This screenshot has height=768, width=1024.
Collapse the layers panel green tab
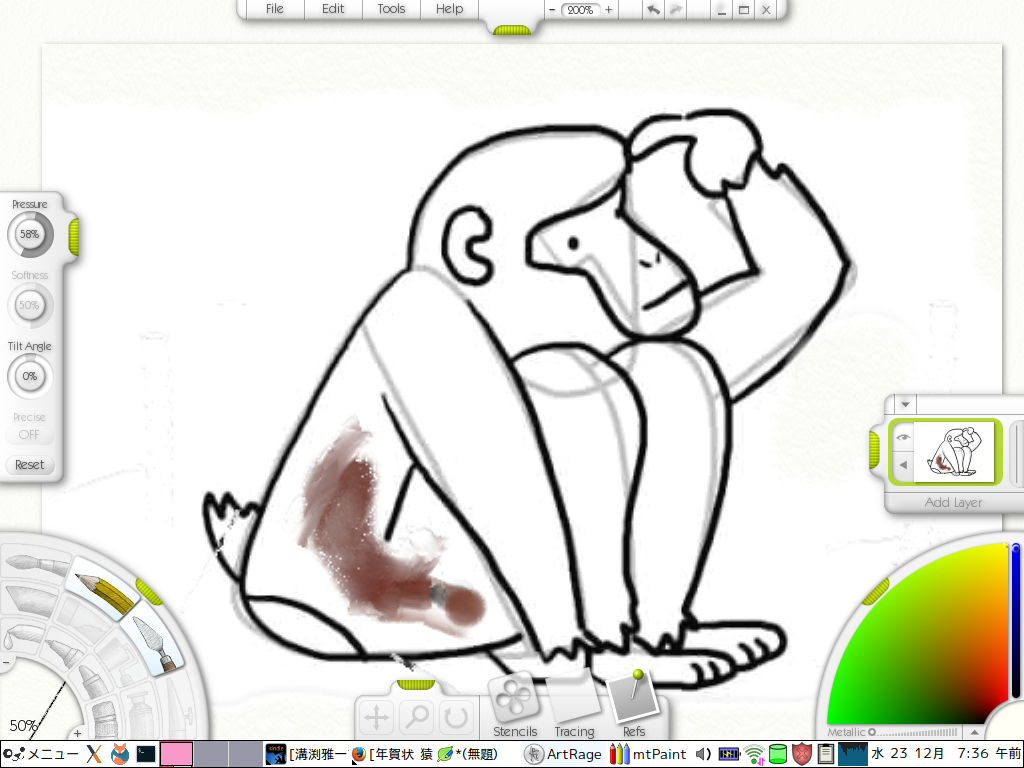(x=874, y=450)
